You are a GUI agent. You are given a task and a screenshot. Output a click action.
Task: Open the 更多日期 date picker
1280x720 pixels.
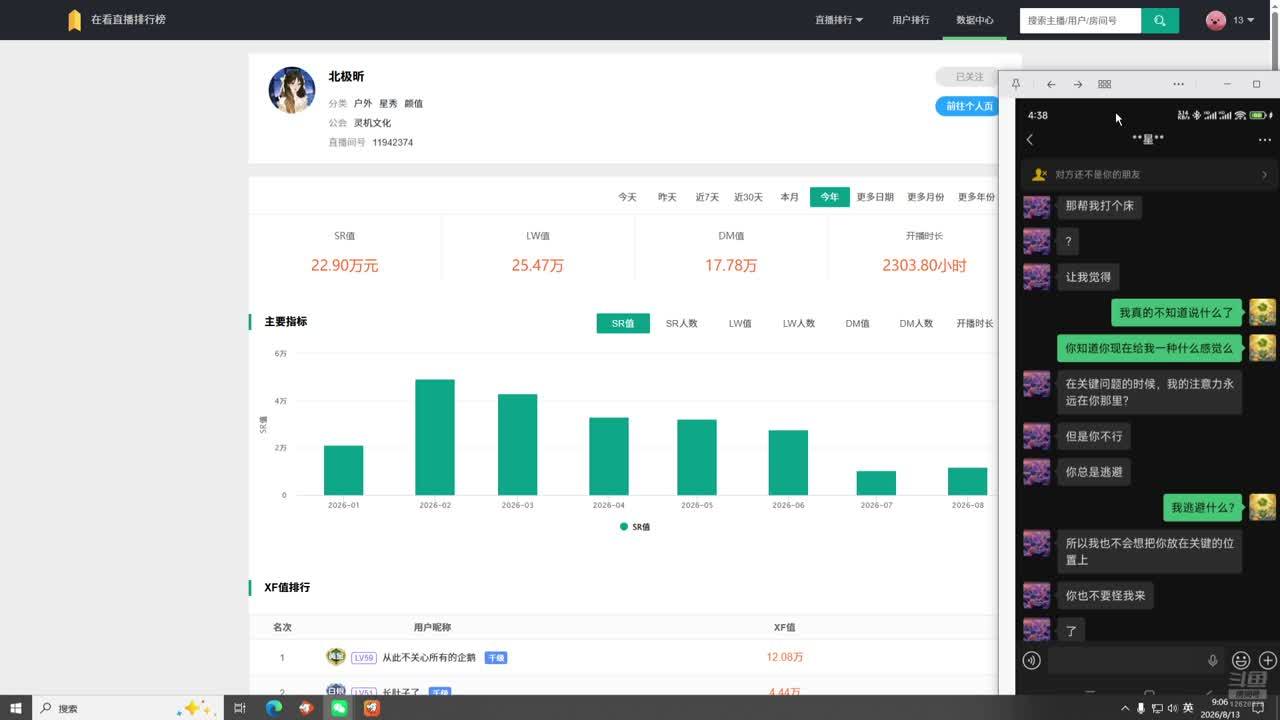[x=875, y=197]
